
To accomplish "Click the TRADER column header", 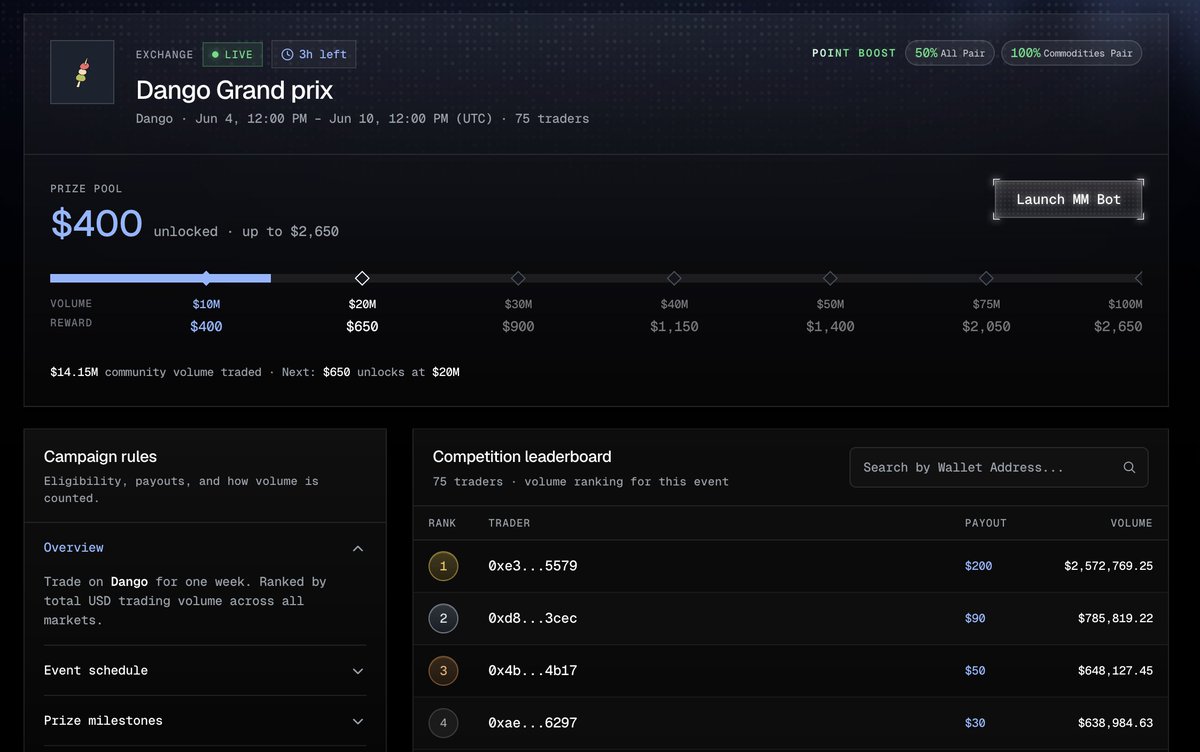I will (509, 523).
